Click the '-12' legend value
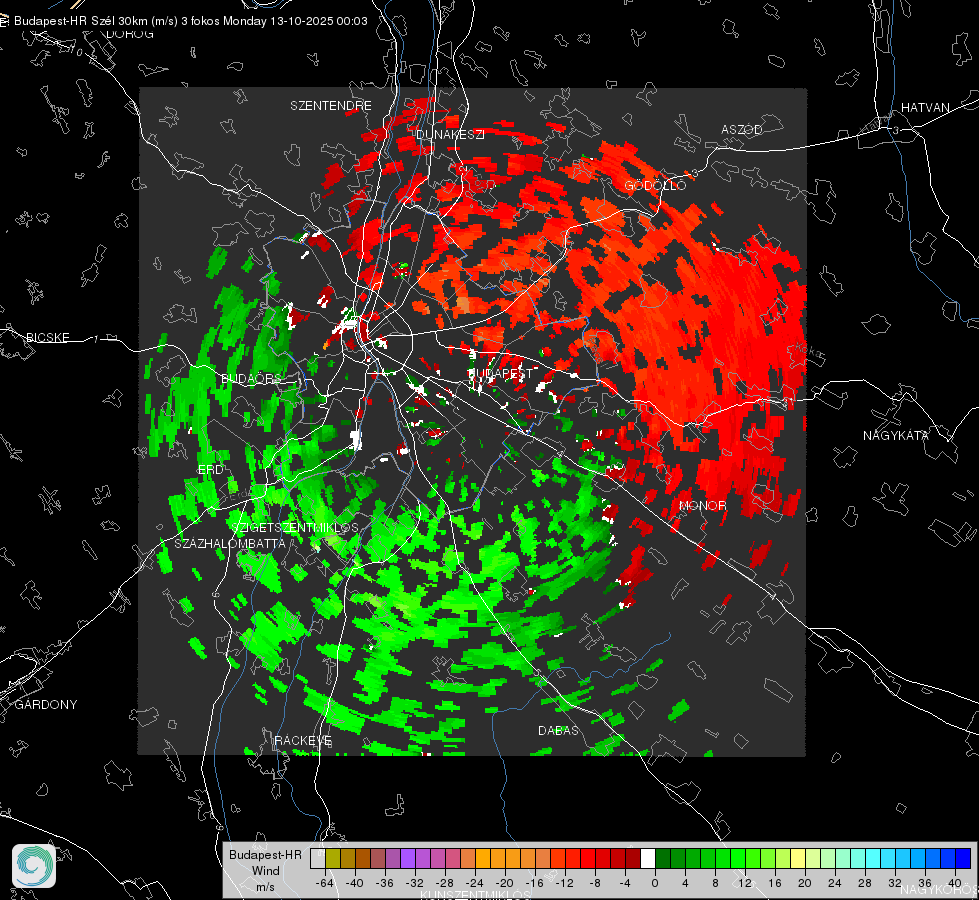 tap(565, 883)
